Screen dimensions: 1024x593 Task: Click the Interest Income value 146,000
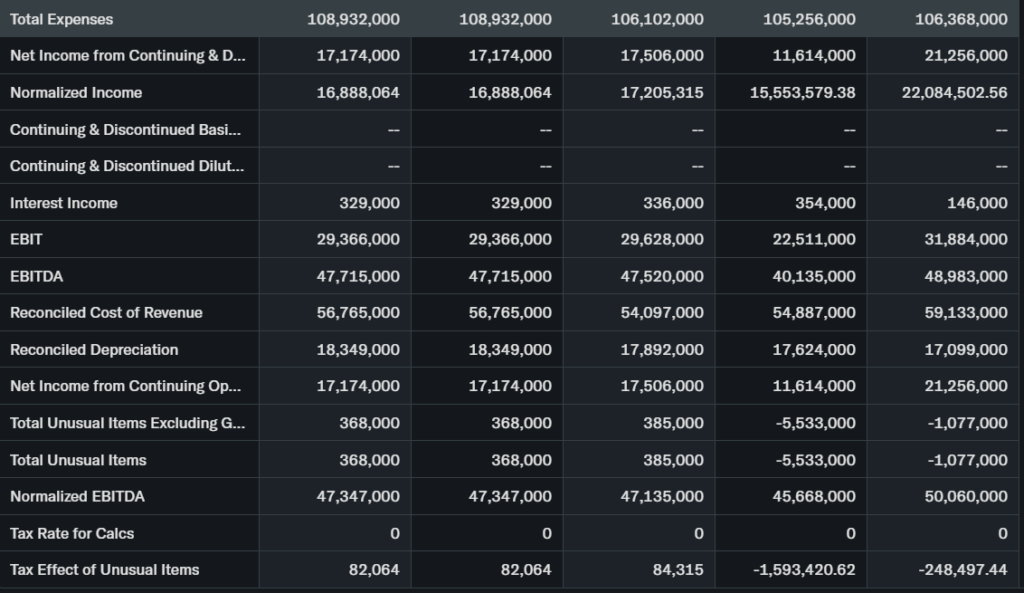point(977,203)
